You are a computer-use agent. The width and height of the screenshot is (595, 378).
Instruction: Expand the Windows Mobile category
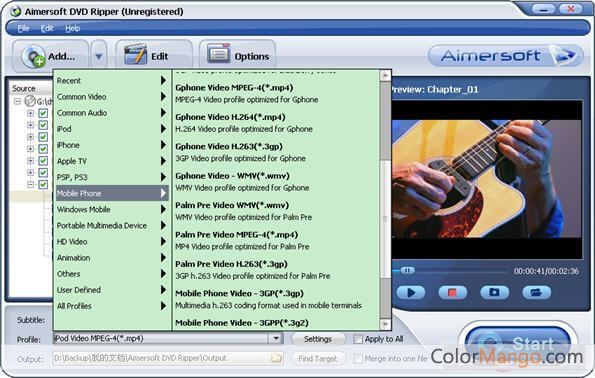click(112, 209)
